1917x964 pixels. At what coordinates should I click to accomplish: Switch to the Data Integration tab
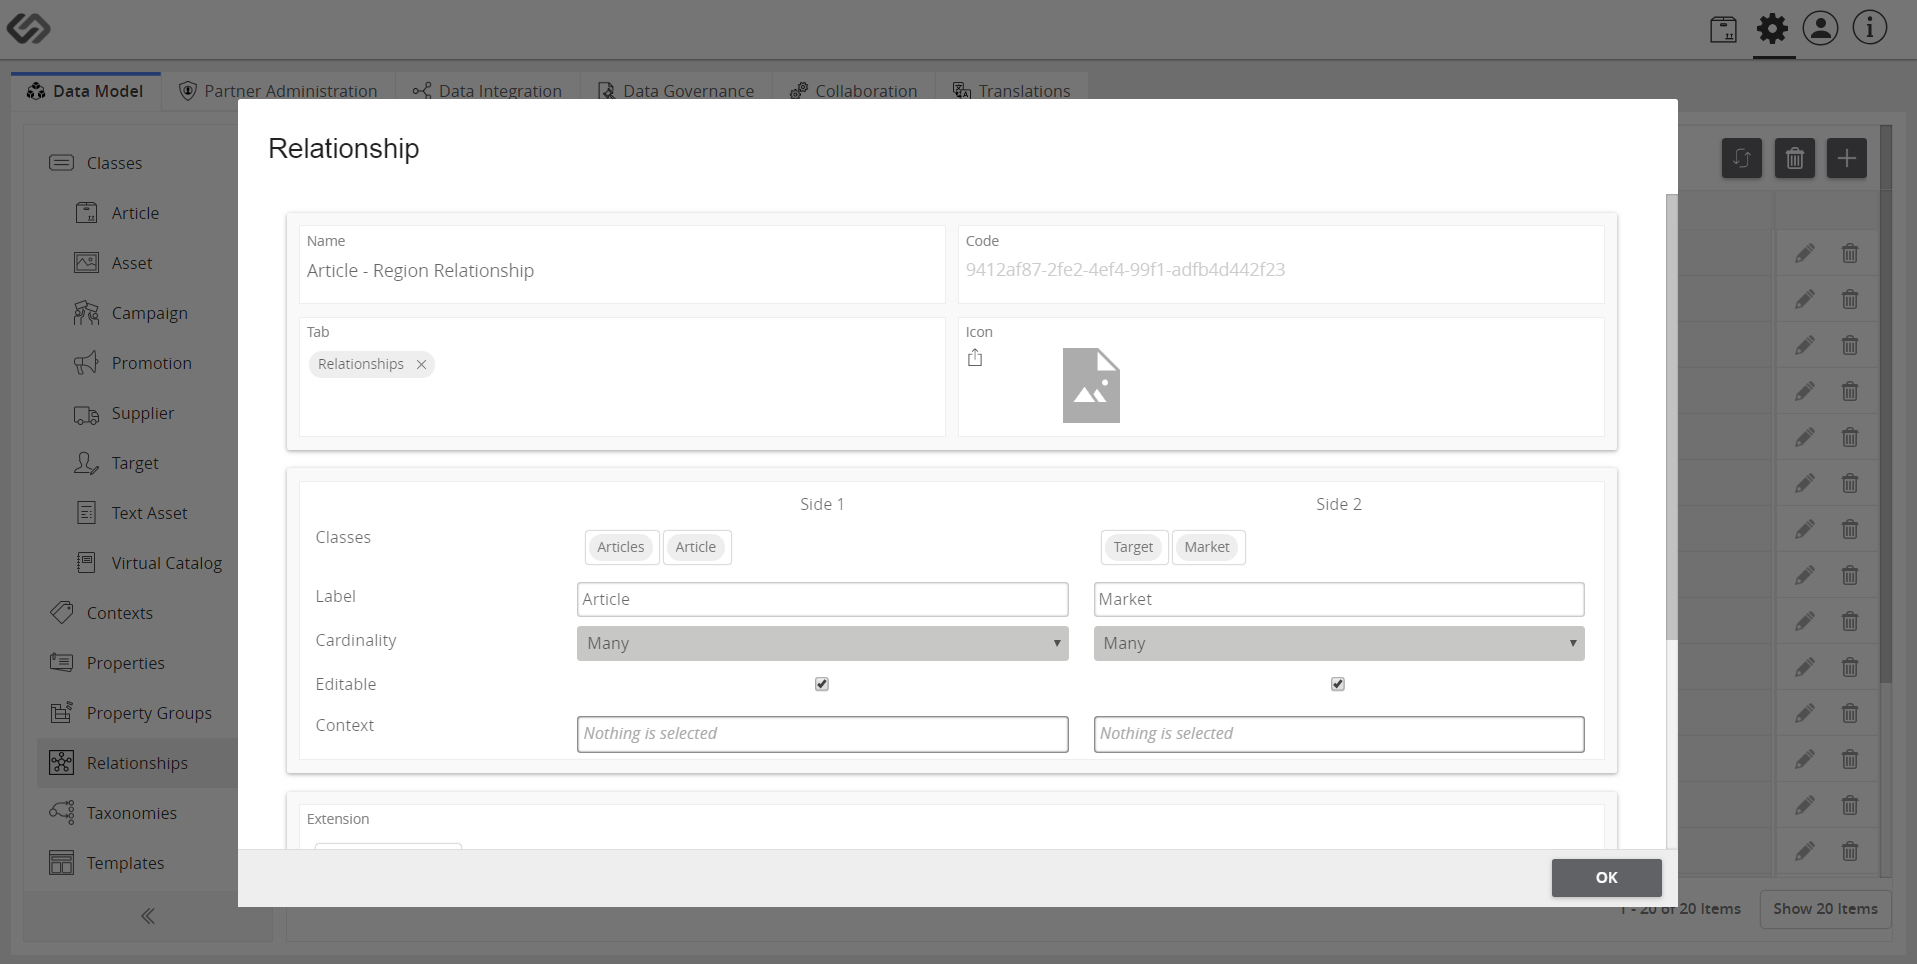[487, 91]
